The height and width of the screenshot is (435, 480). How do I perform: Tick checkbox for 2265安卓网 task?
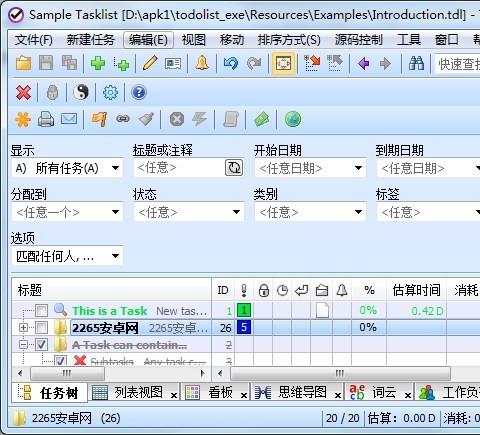(x=41, y=327)
